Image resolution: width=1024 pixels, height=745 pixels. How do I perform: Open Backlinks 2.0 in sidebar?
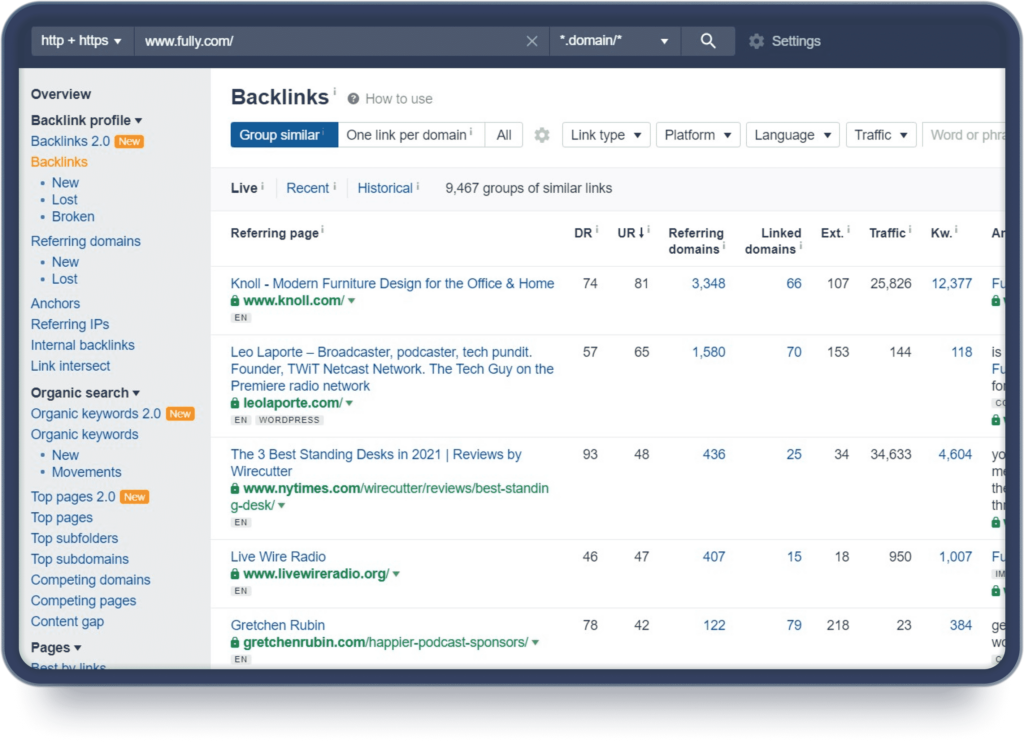click(70, 142)
